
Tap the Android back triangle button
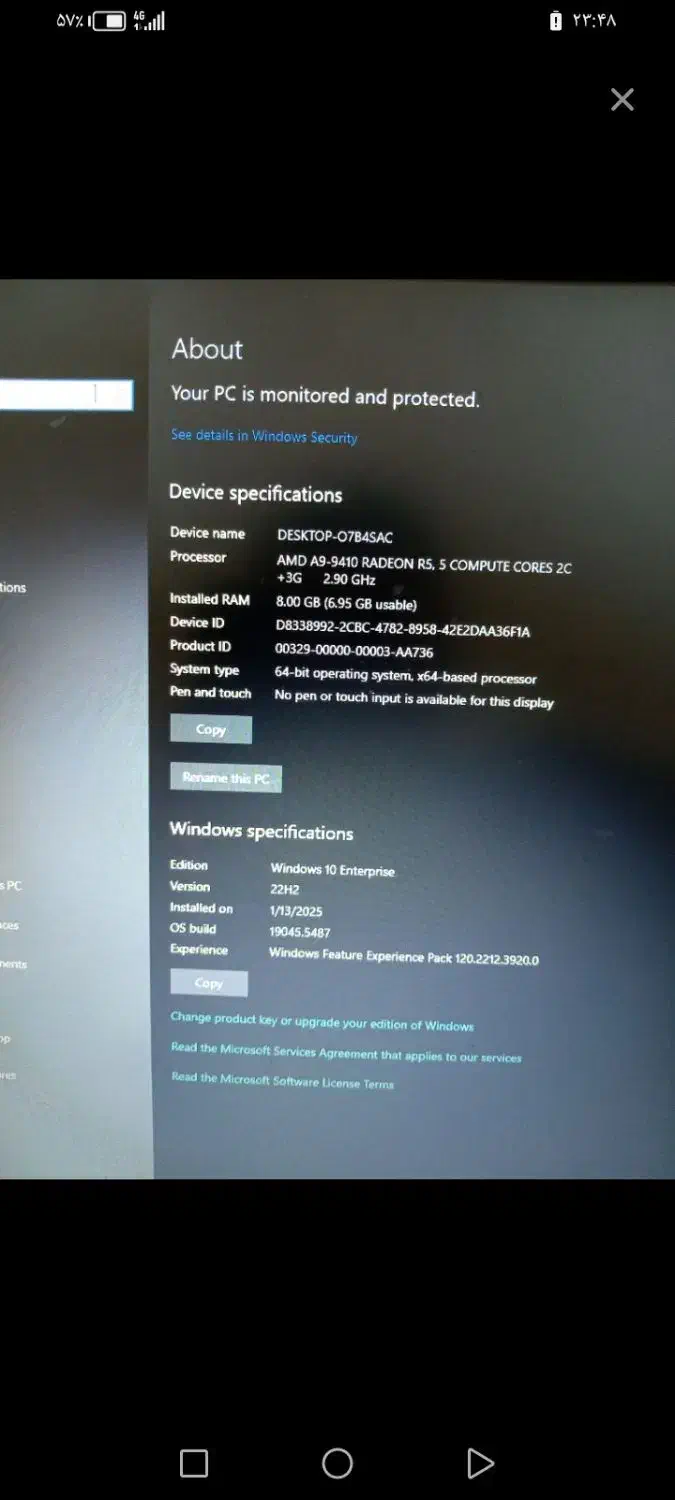(x=480, y=1464)
